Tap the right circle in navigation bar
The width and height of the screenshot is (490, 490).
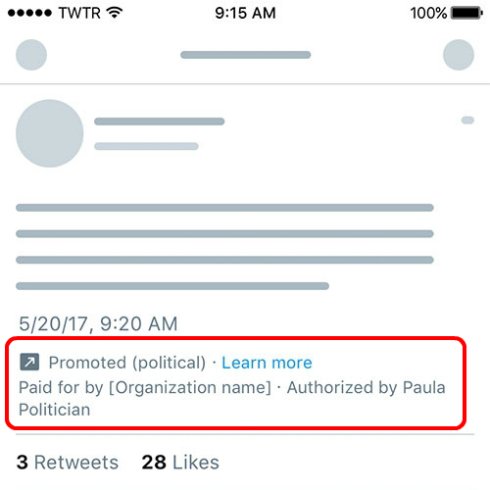coord(459,55)
